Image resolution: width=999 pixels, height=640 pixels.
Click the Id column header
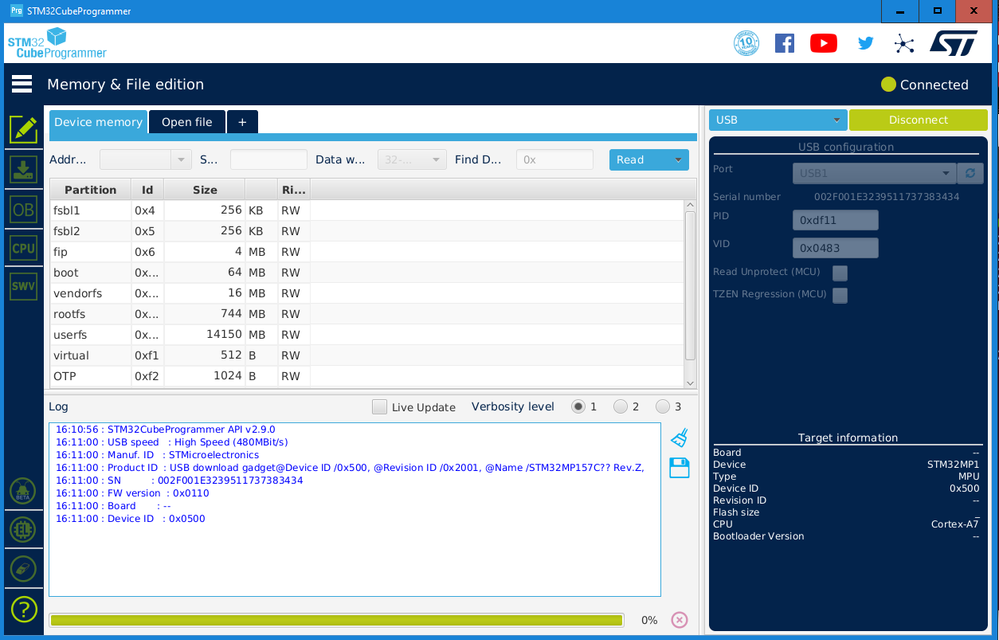pos(147,190)
